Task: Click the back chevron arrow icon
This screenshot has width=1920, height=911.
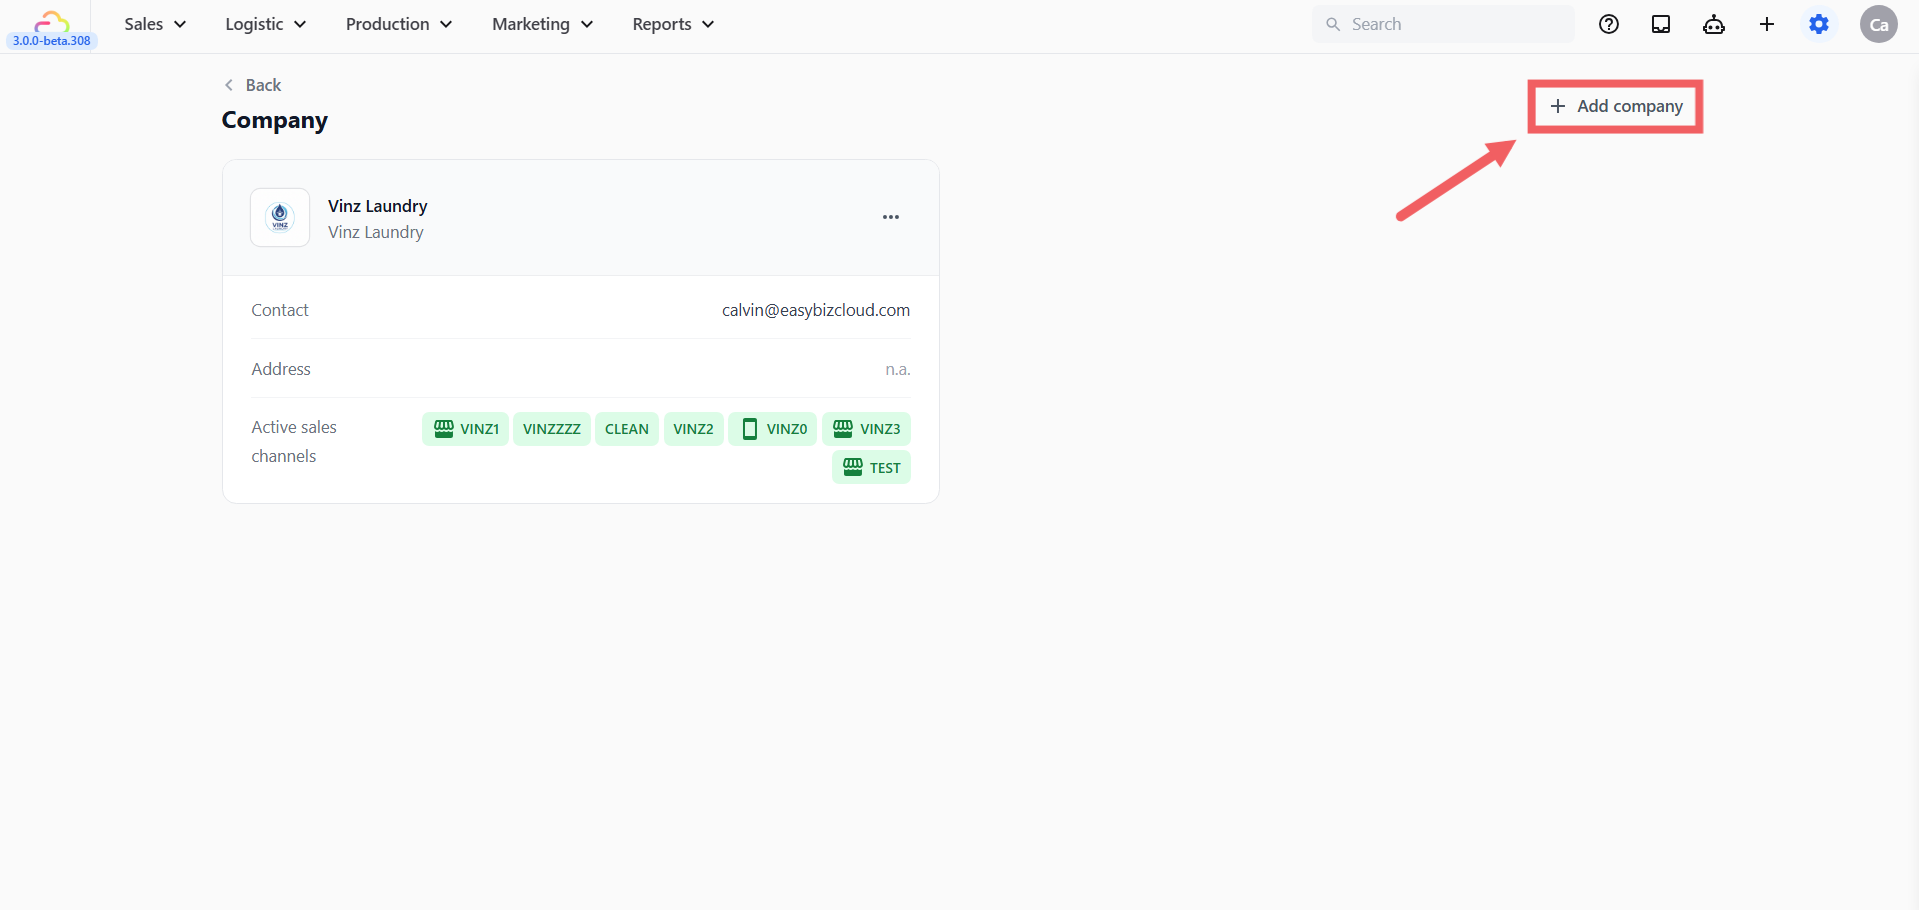Action: pyautogui.click(x=229, y=85)
